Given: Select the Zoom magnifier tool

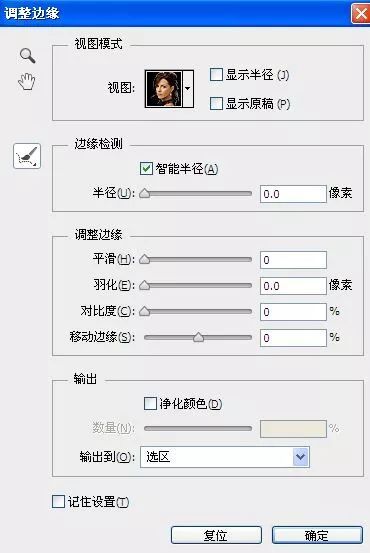Looking at the screenshot, I should [28, 56].
